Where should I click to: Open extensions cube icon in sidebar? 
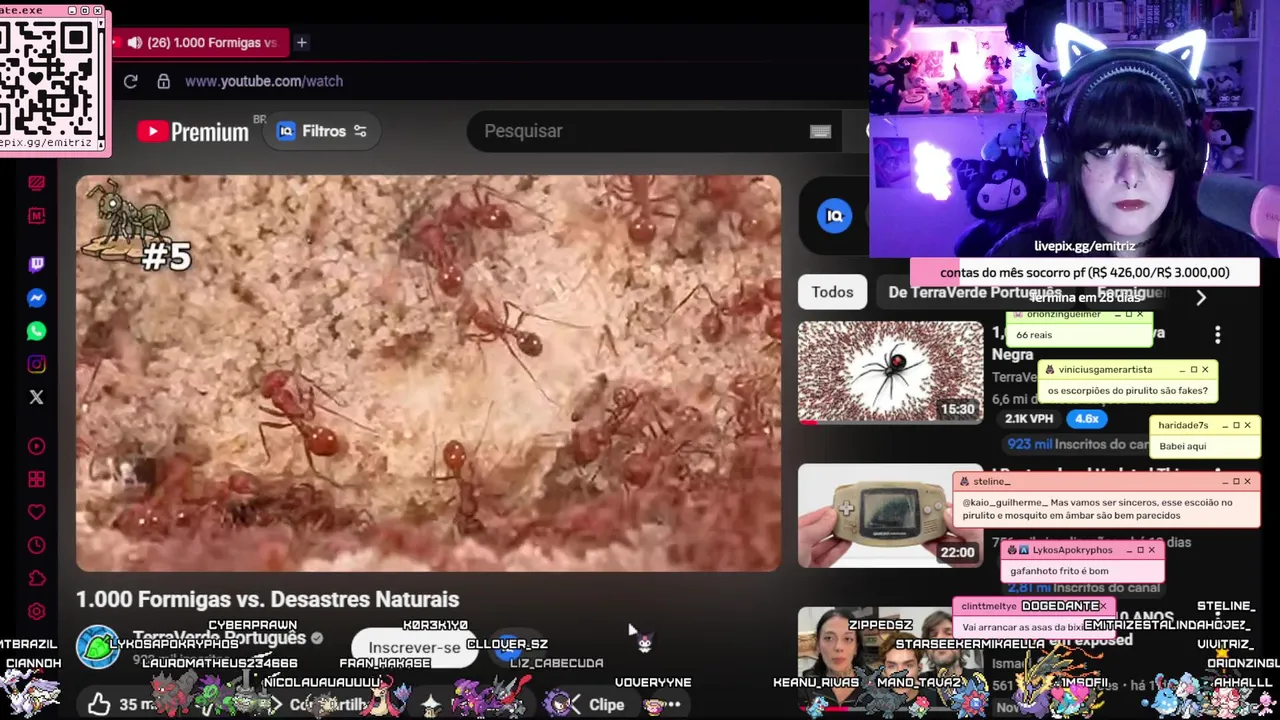tap(37, 578)
